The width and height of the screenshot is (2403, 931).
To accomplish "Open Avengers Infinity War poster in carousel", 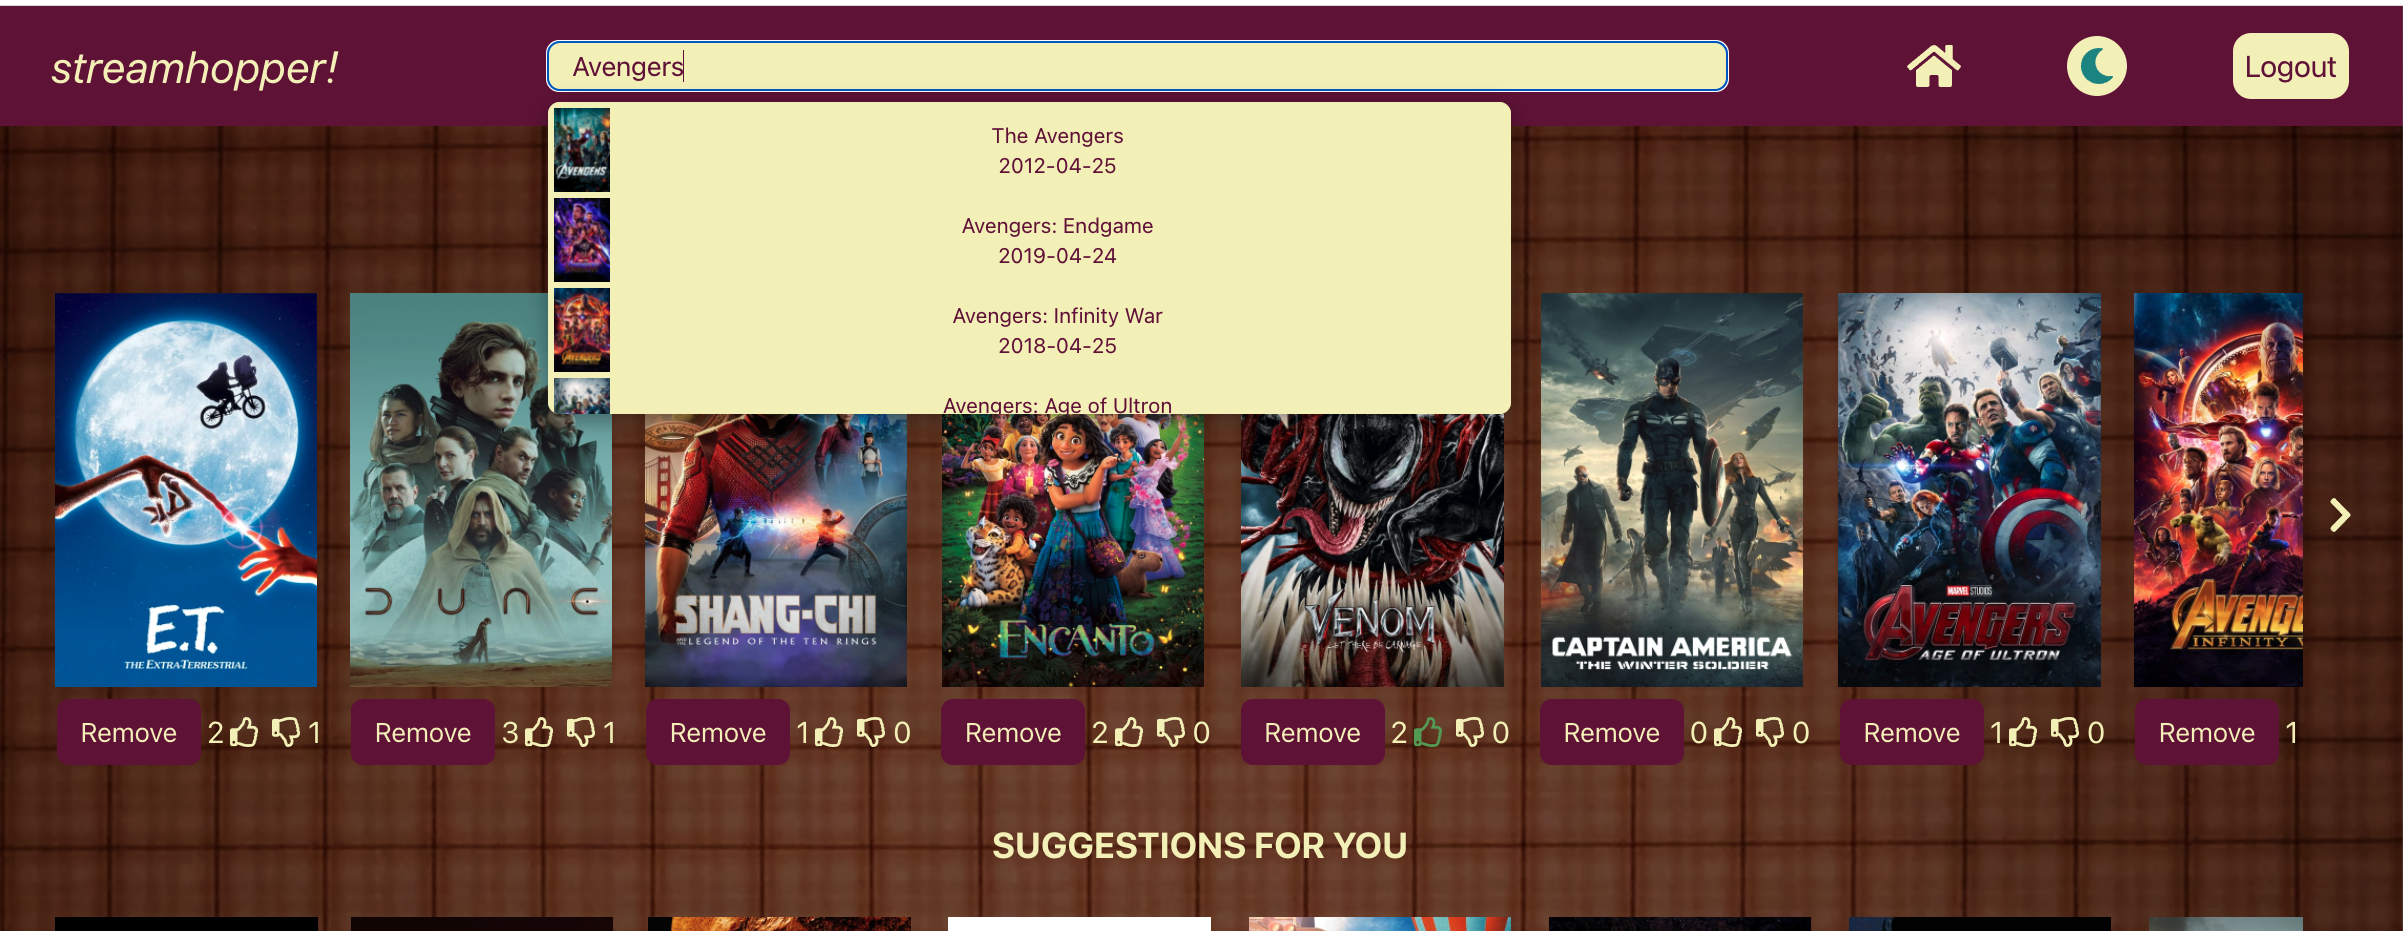I will (x=2218, y=490).
